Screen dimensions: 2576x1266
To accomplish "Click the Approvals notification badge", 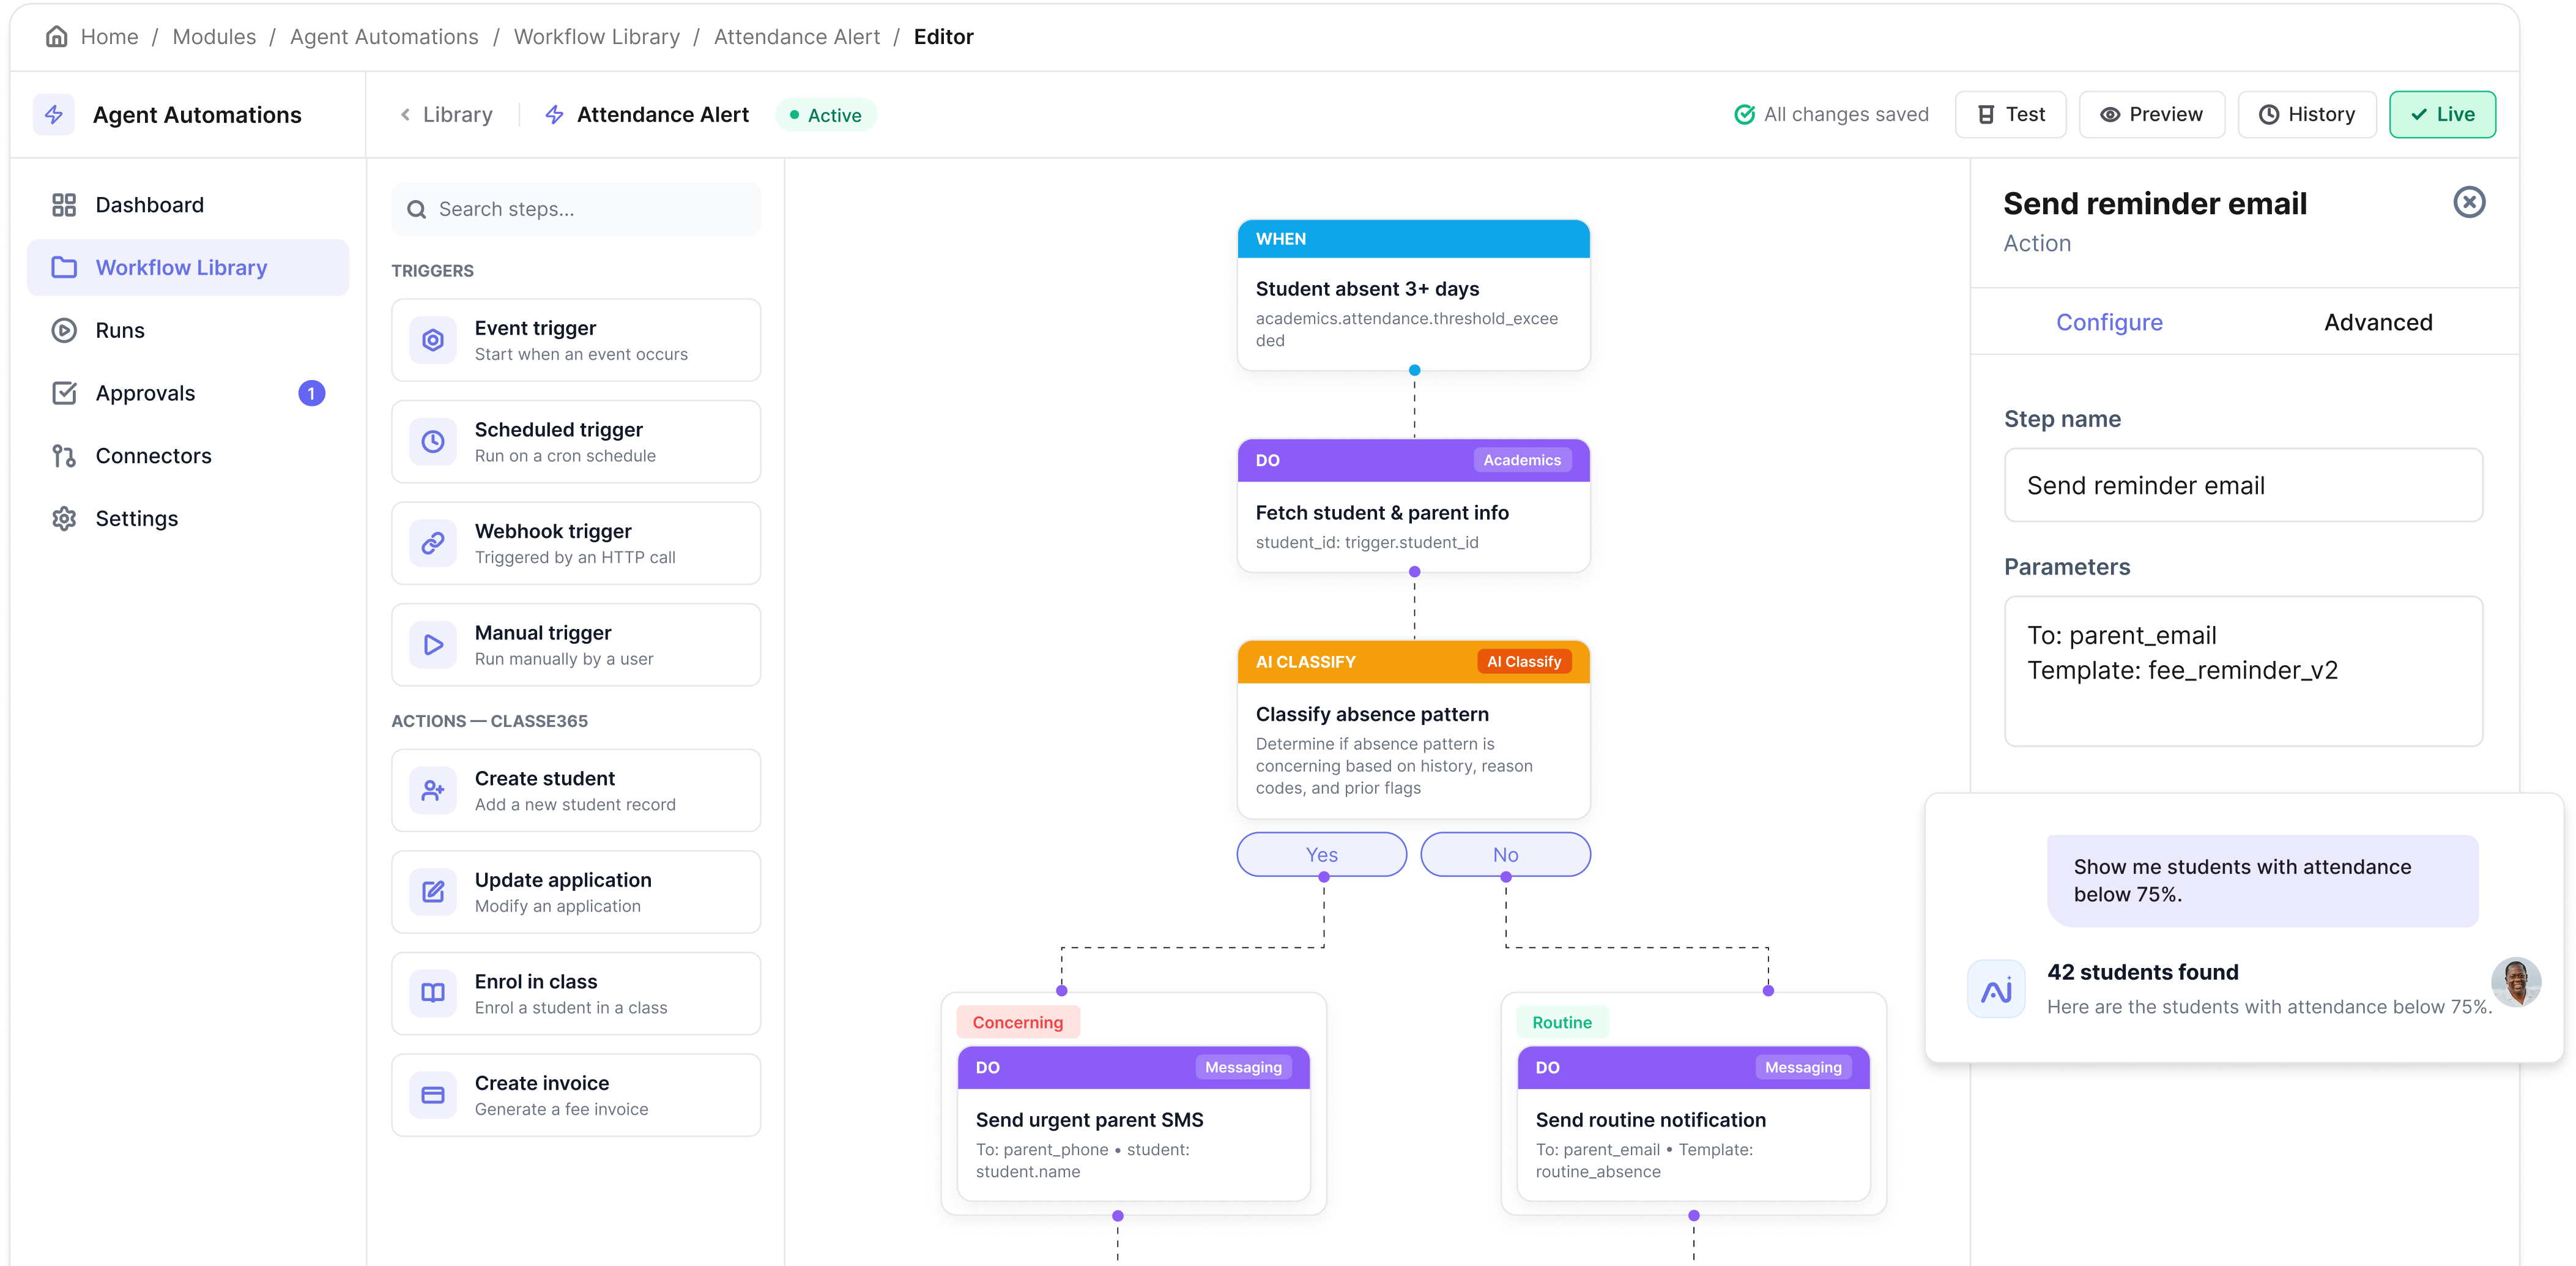I will (x=311, y=393).
